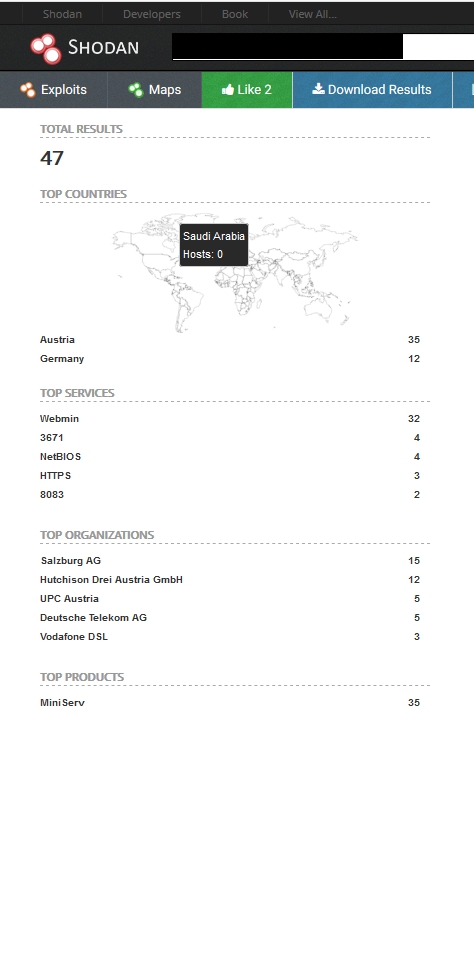474x968 pixels.
Task: Filter by Salzburg AG organization
Action: click(x=71, y=561)
